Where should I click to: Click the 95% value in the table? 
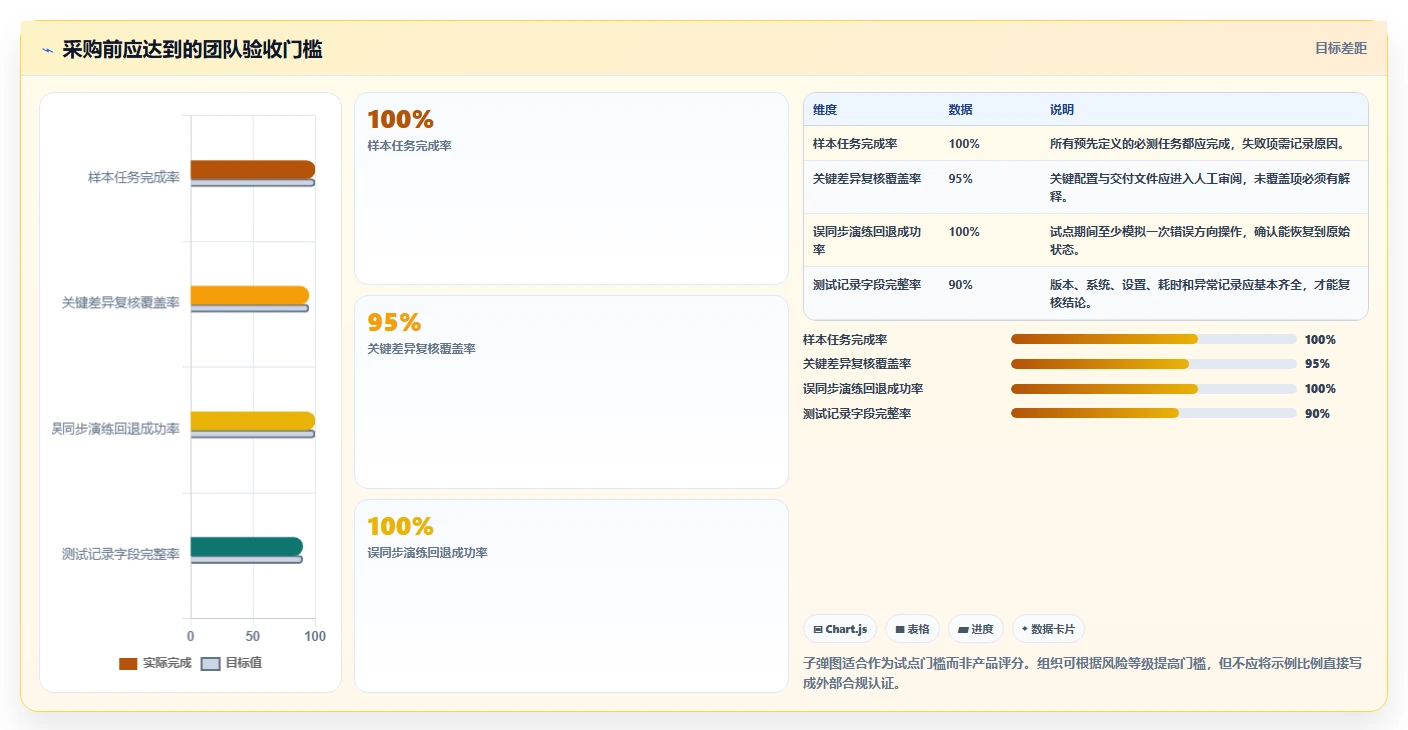961,179
